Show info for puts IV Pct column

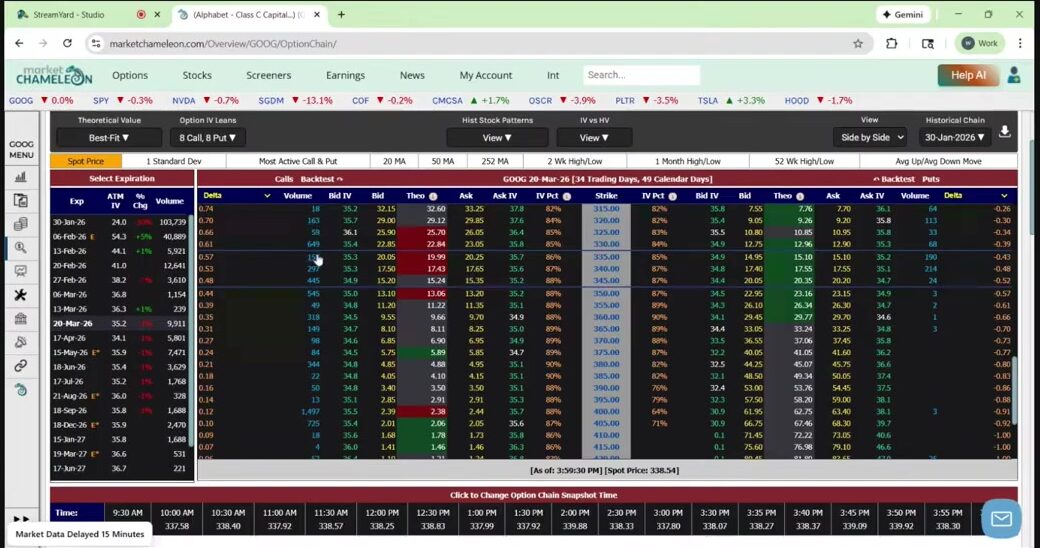[673, 196]
